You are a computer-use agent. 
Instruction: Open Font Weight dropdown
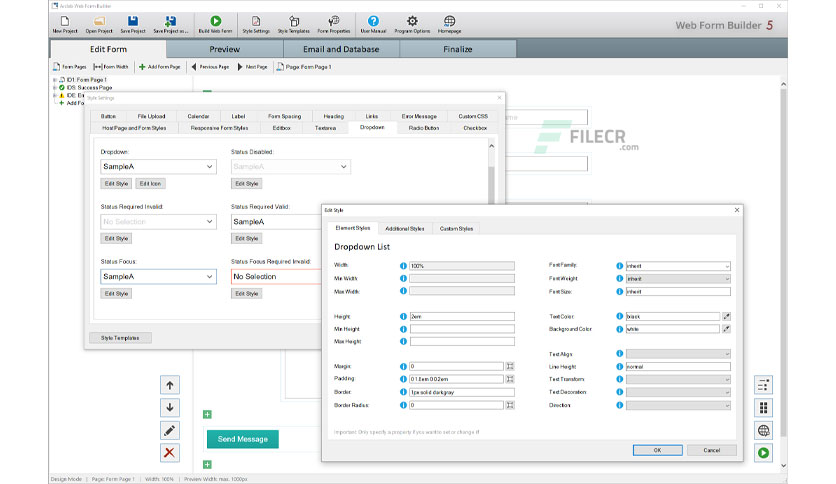(x=678, y=279)
